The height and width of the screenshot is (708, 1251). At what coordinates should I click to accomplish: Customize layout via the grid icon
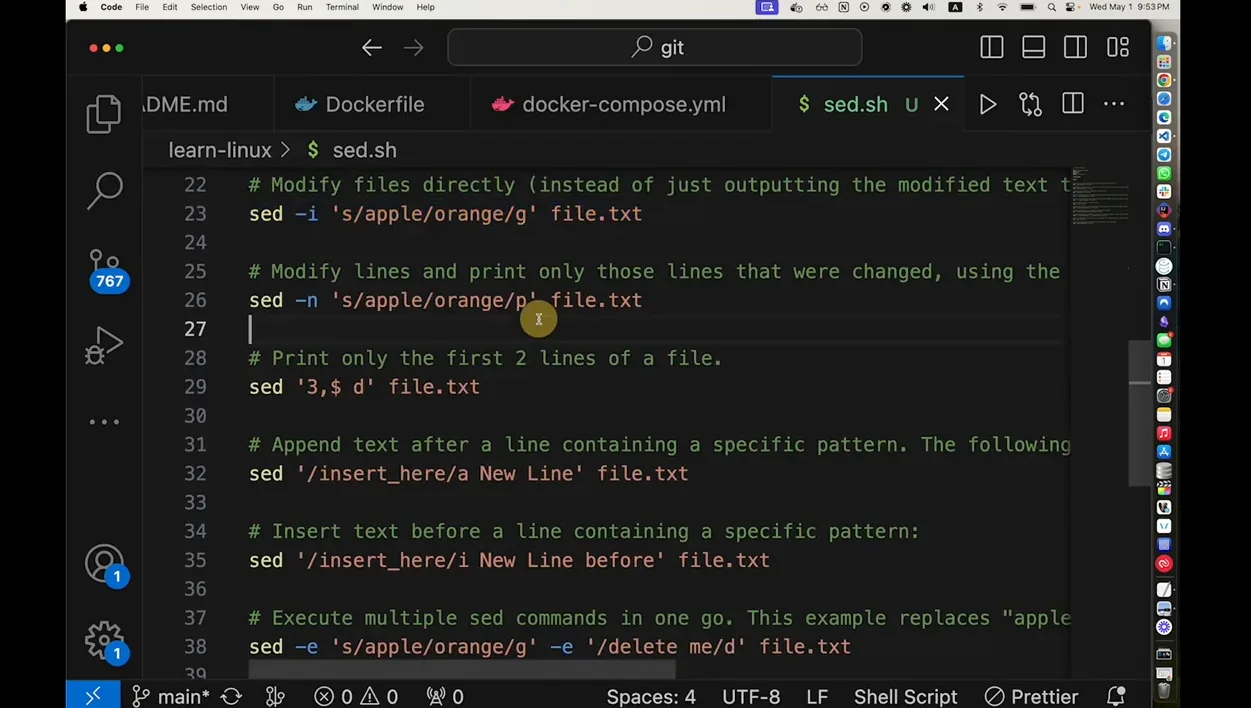click(1118, 47)
